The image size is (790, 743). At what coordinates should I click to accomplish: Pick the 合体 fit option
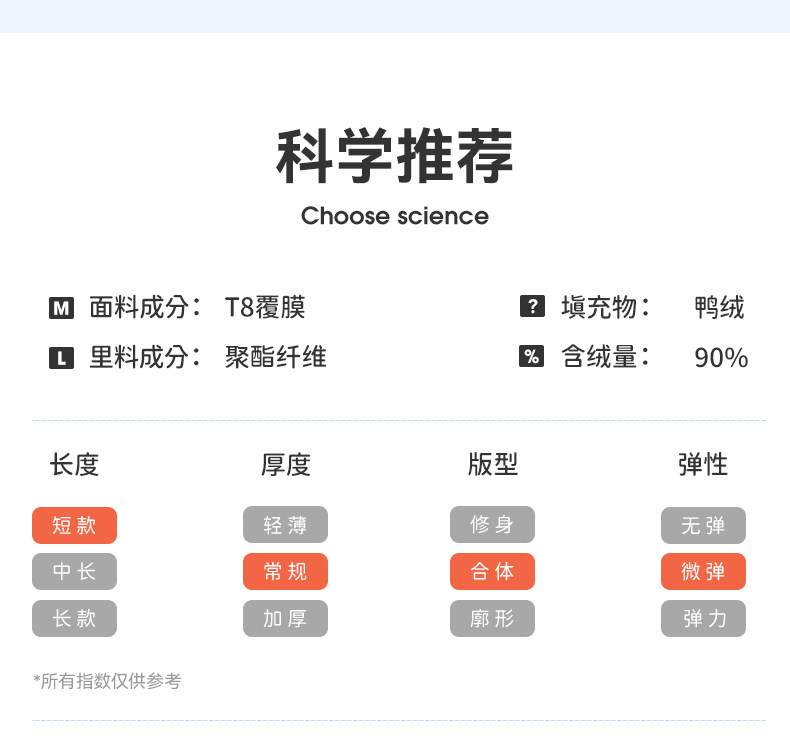(x=492, y=571)
